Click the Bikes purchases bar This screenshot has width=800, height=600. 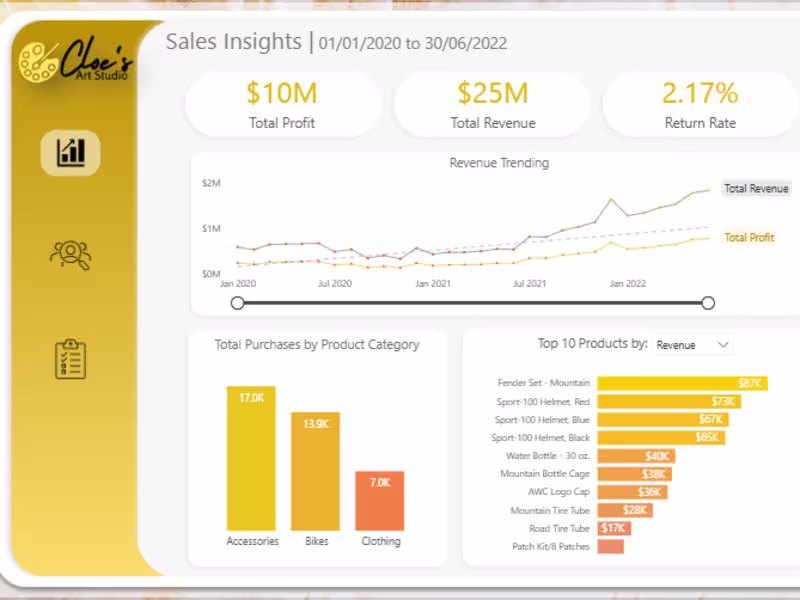[x=316, y=470]
